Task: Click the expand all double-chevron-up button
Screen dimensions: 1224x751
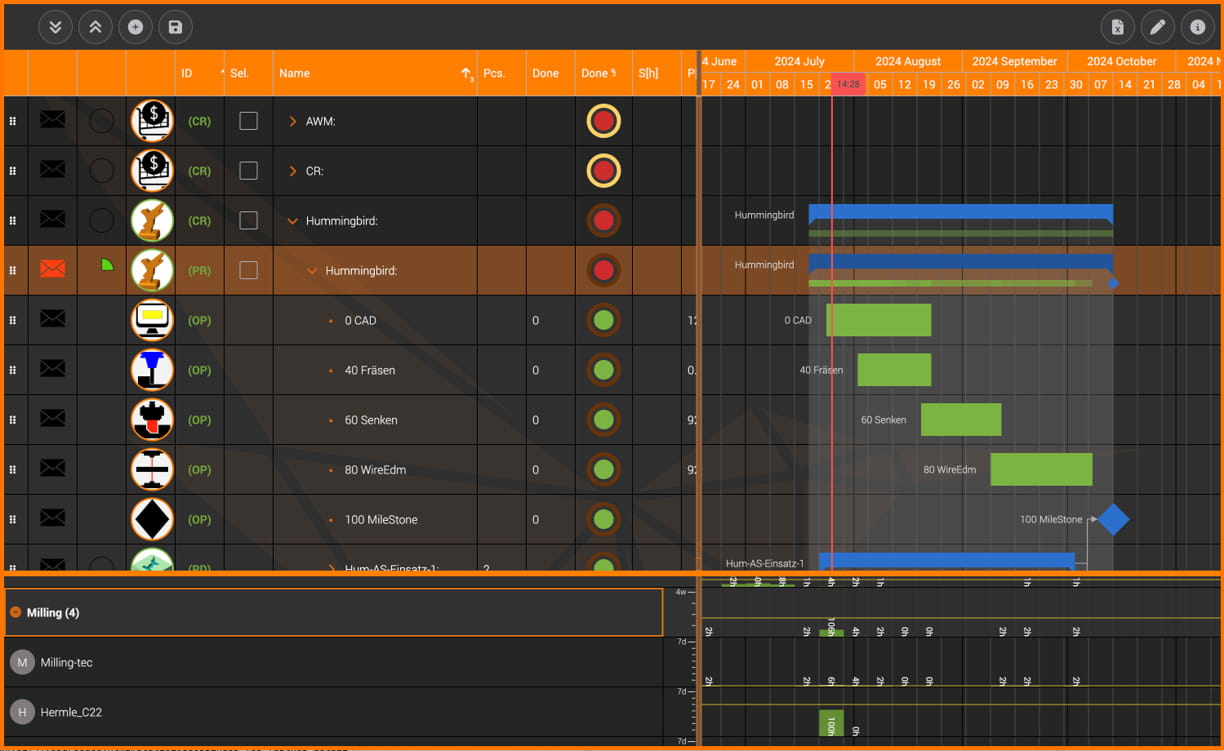Action: coord(95,27)
